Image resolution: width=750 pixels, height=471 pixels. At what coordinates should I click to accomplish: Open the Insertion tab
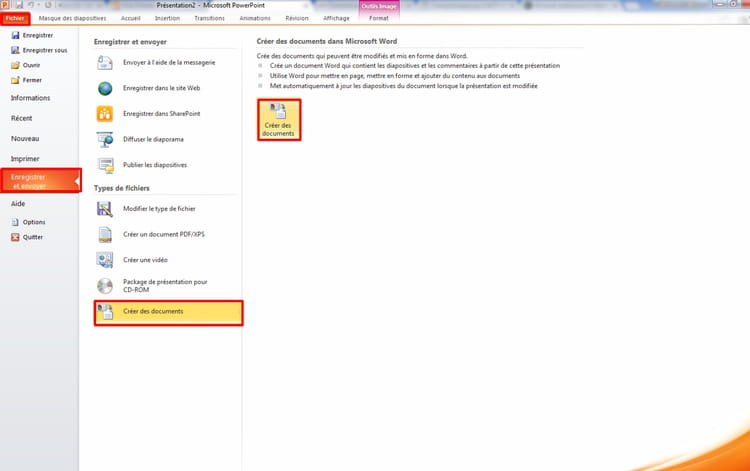pyautogui.click(x=167, y=18)
